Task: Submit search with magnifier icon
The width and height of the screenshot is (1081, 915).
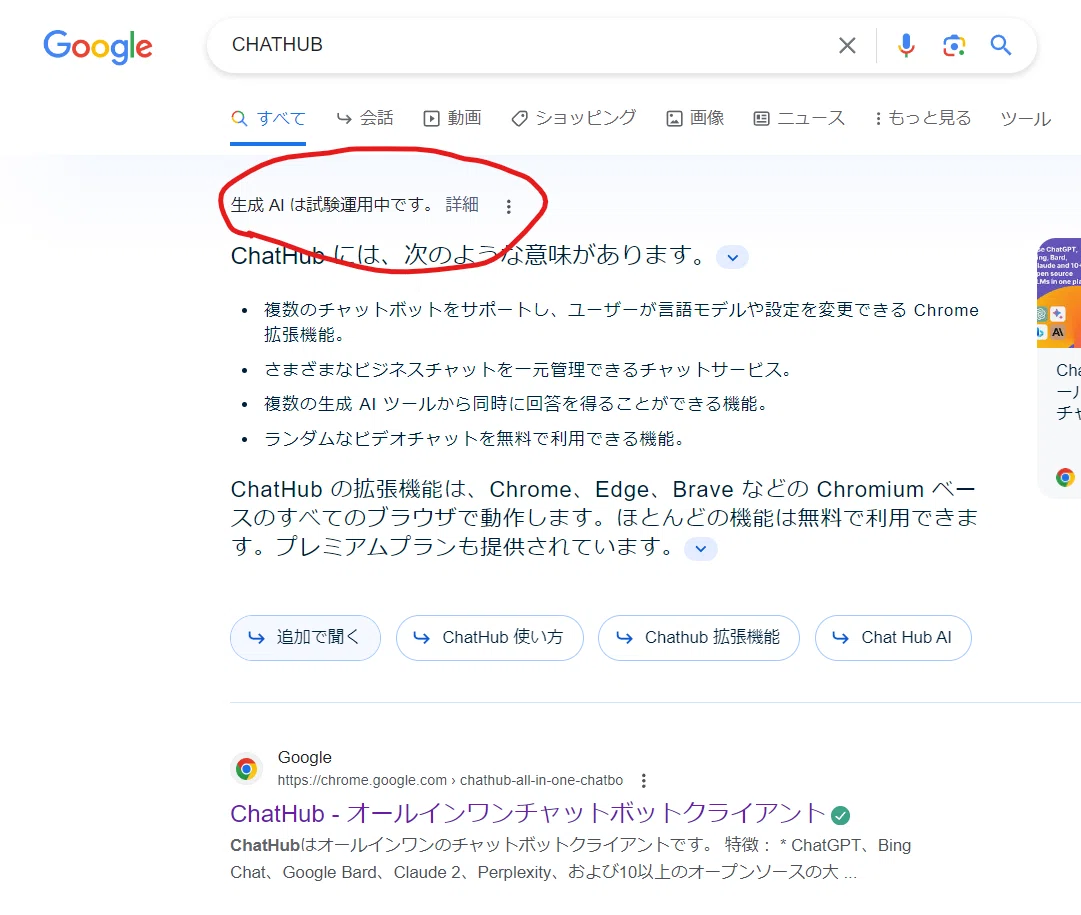Action: coord(1001,46)
